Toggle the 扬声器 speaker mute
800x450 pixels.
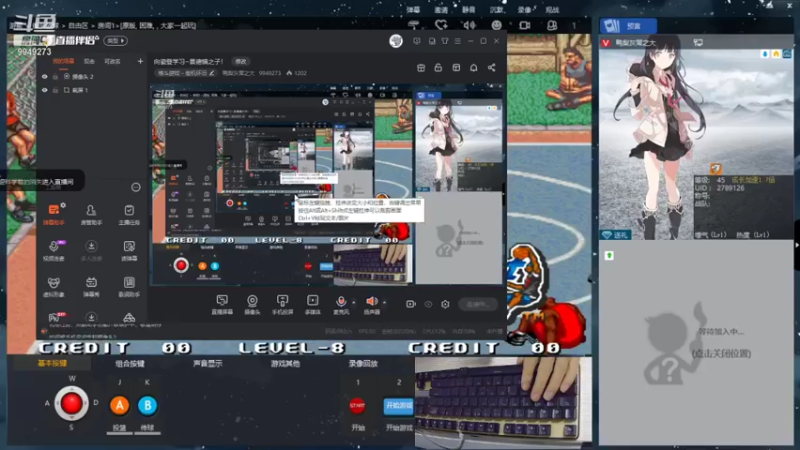[372, 302]
